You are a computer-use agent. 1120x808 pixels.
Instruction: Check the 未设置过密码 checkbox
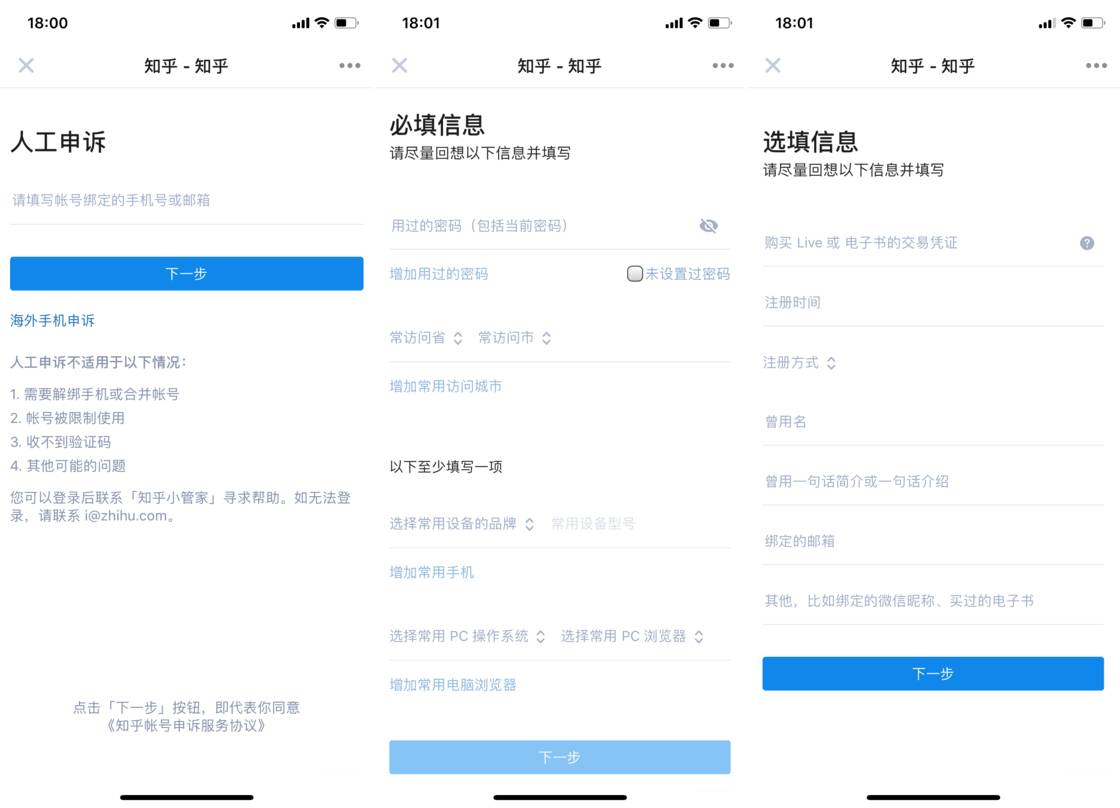coord(634,274)
